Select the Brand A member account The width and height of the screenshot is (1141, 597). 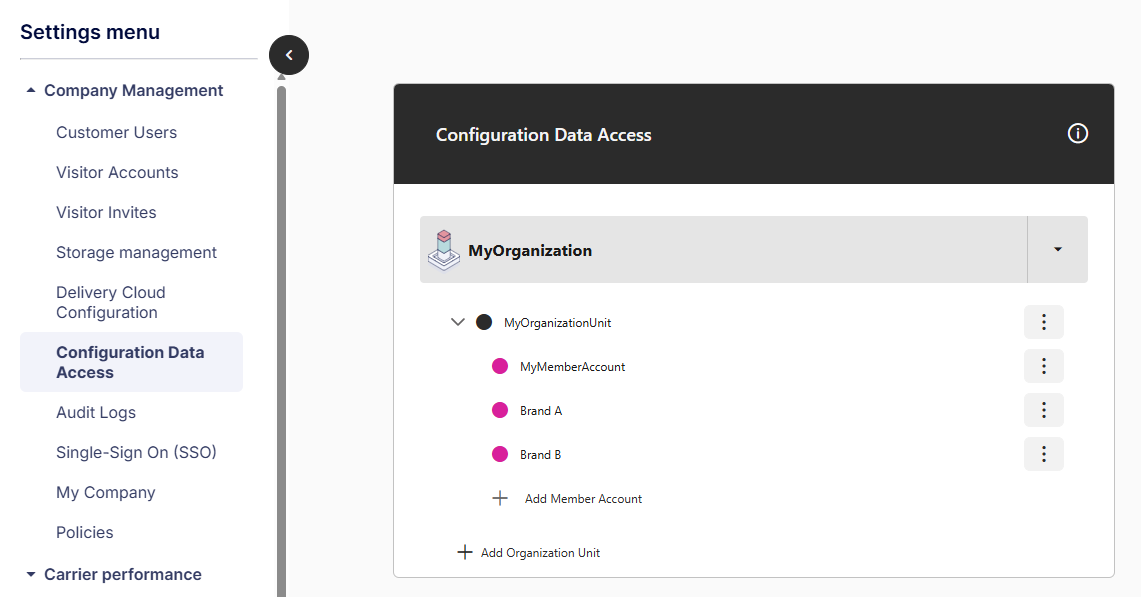[x=541, y=411]
